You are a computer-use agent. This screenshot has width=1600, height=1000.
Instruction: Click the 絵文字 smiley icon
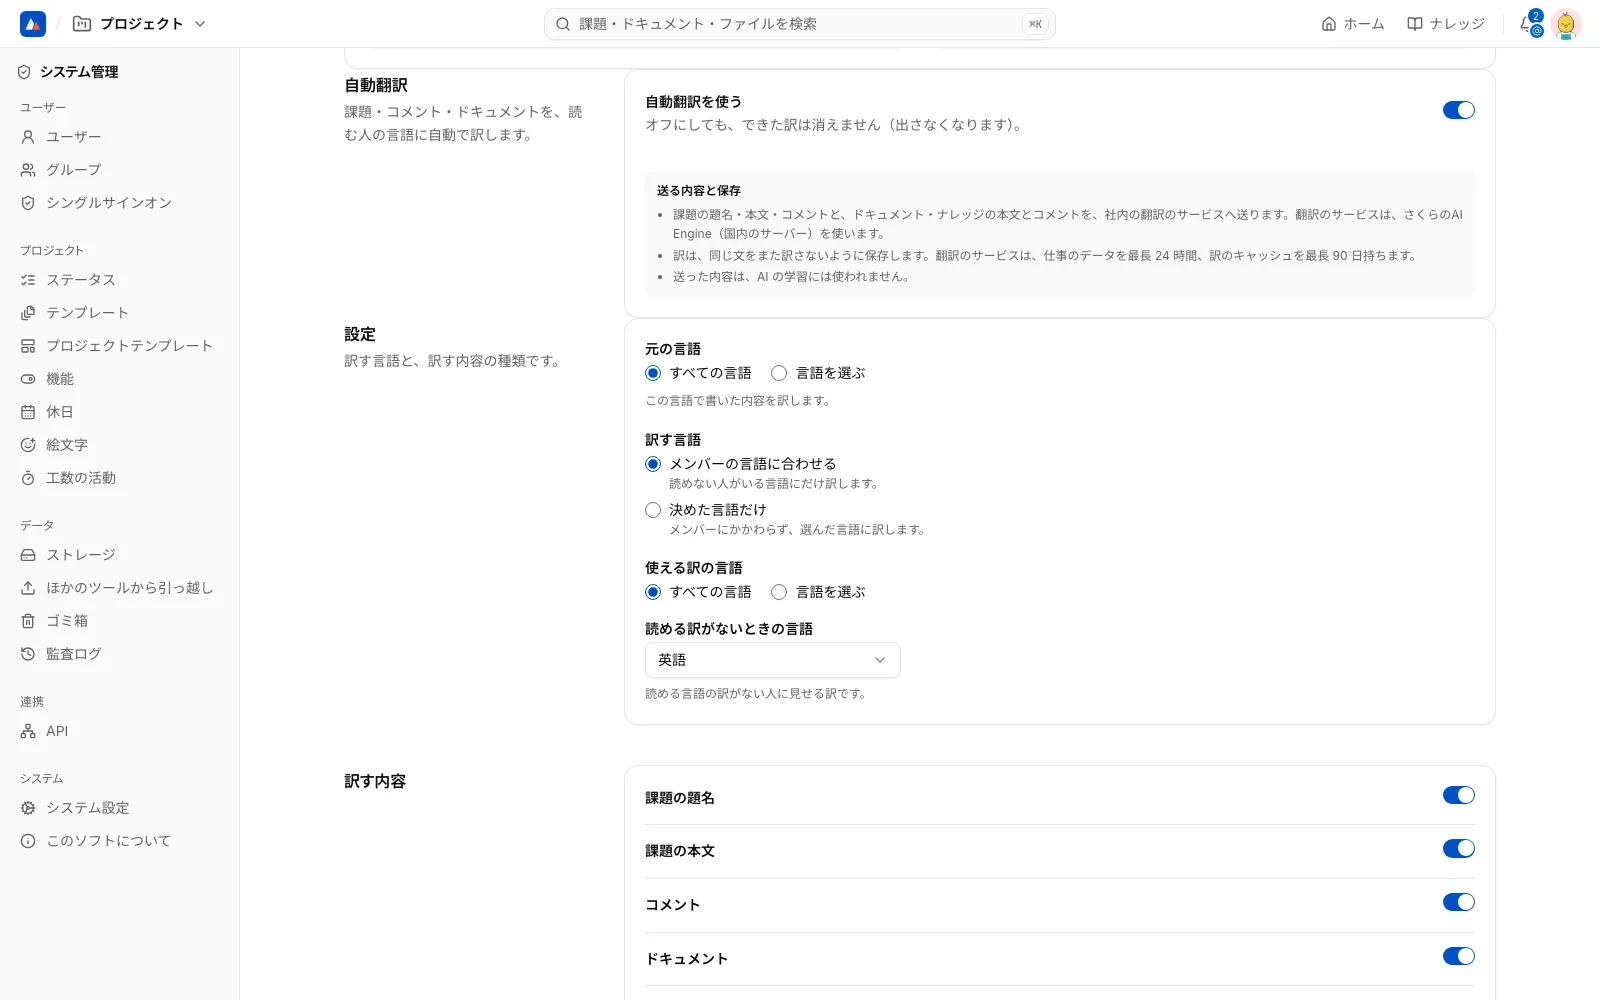(28, 445)
